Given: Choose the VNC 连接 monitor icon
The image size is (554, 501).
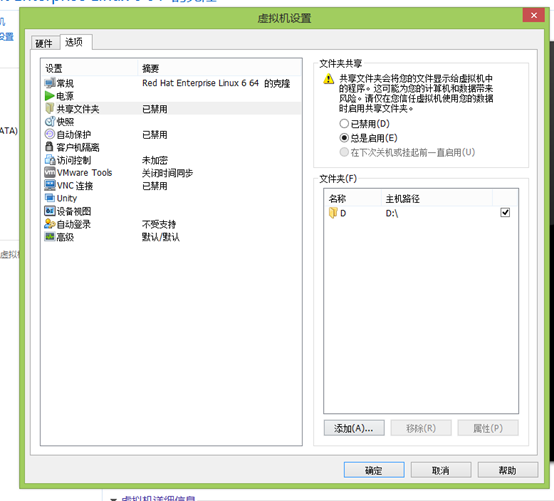Looking at the screenshot, I should pyautogui.click(x=50, y=185).
